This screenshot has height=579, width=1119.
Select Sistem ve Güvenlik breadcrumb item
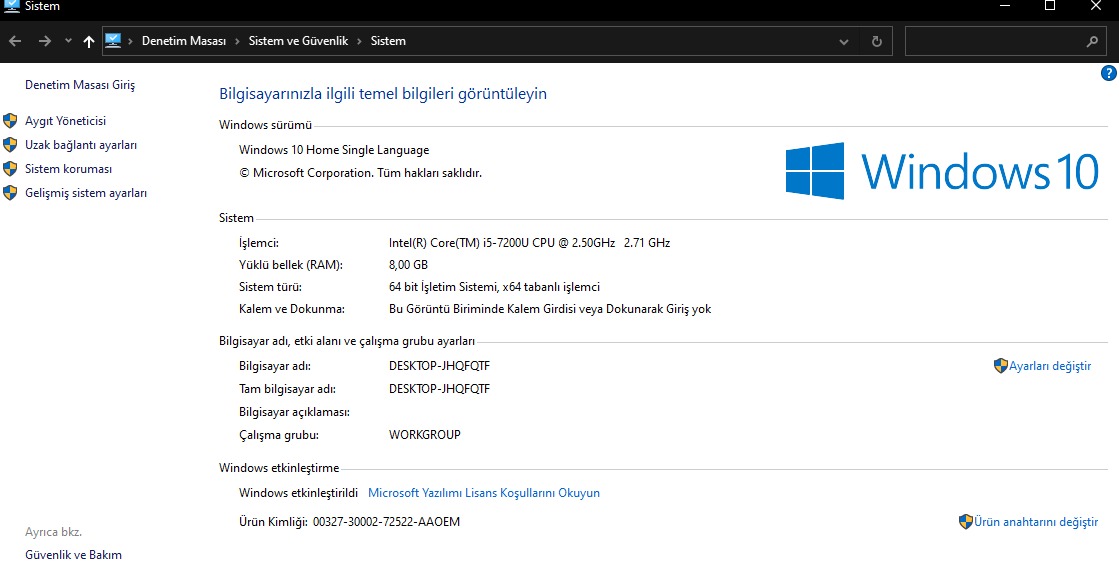coord(298,41)
